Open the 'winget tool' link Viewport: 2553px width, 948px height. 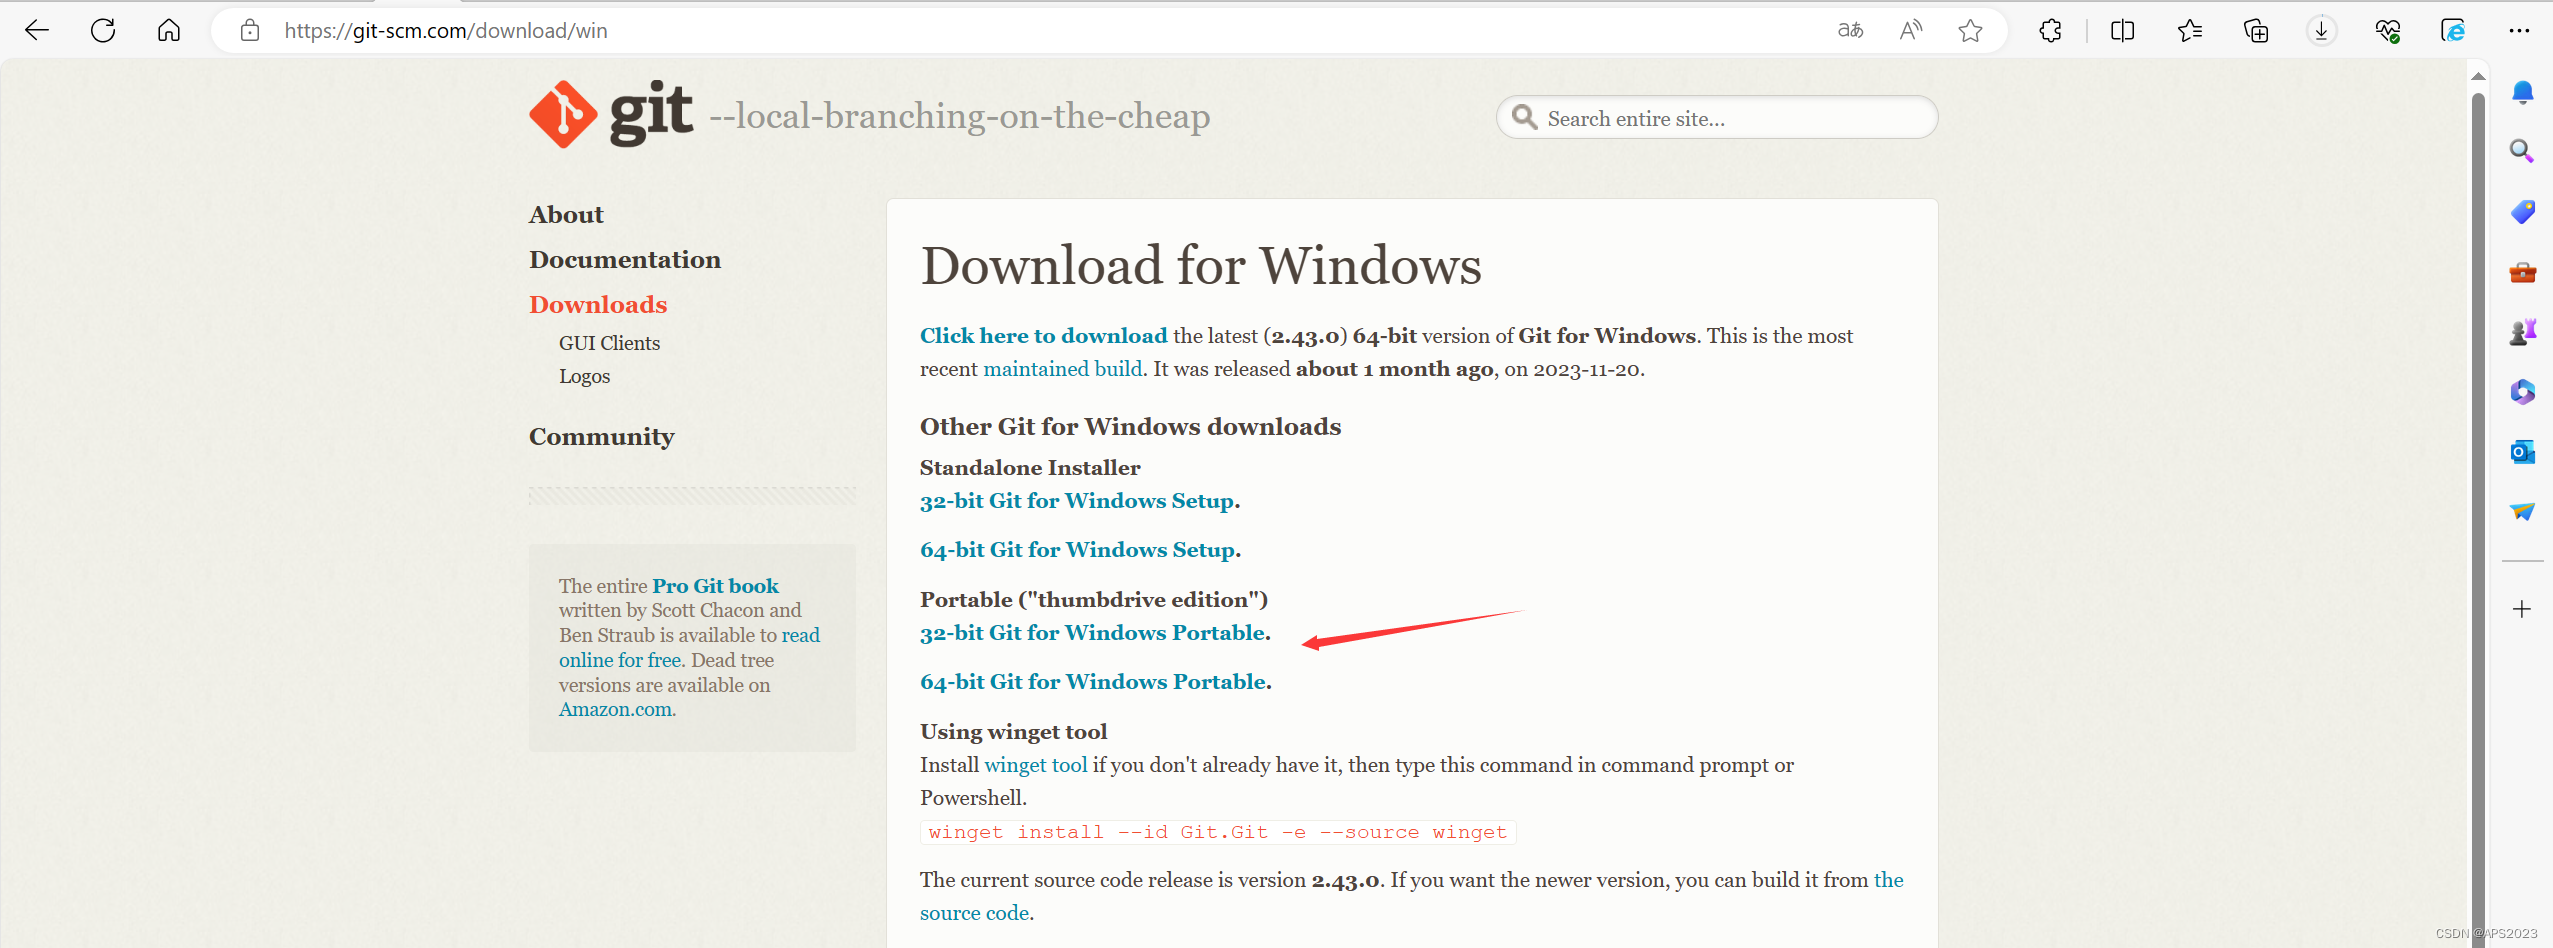click(x=1035, y=765)
